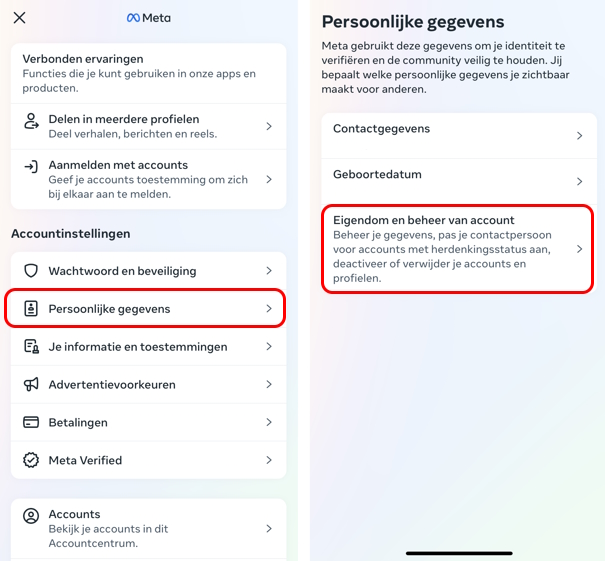Click the ID card icon for Persoonlijke gegevens
605x561 pixels.
[31, 309]
